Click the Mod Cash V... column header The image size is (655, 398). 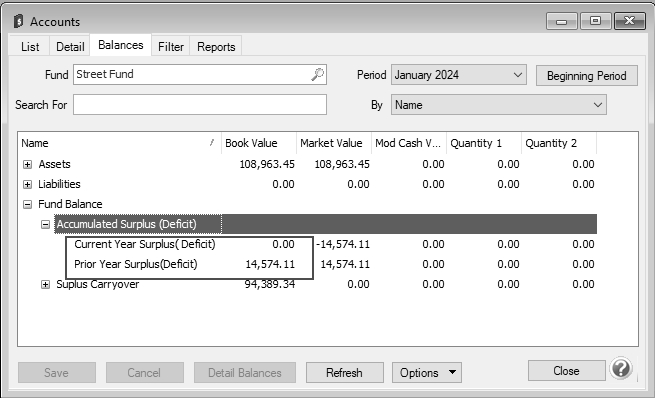click(409, 143)
